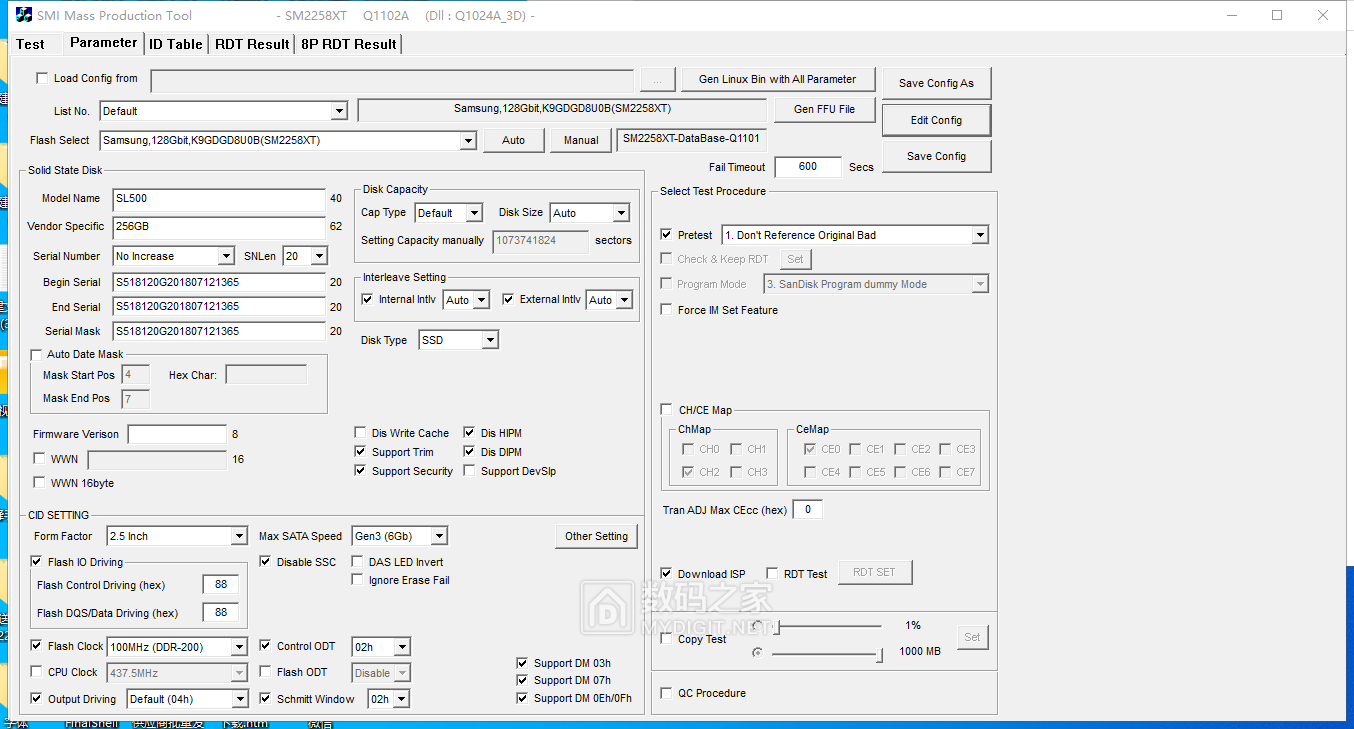Open the 8P RDT Result tab
The image size is (1354, 729).
pyautogui.click(x=349, y=44)
